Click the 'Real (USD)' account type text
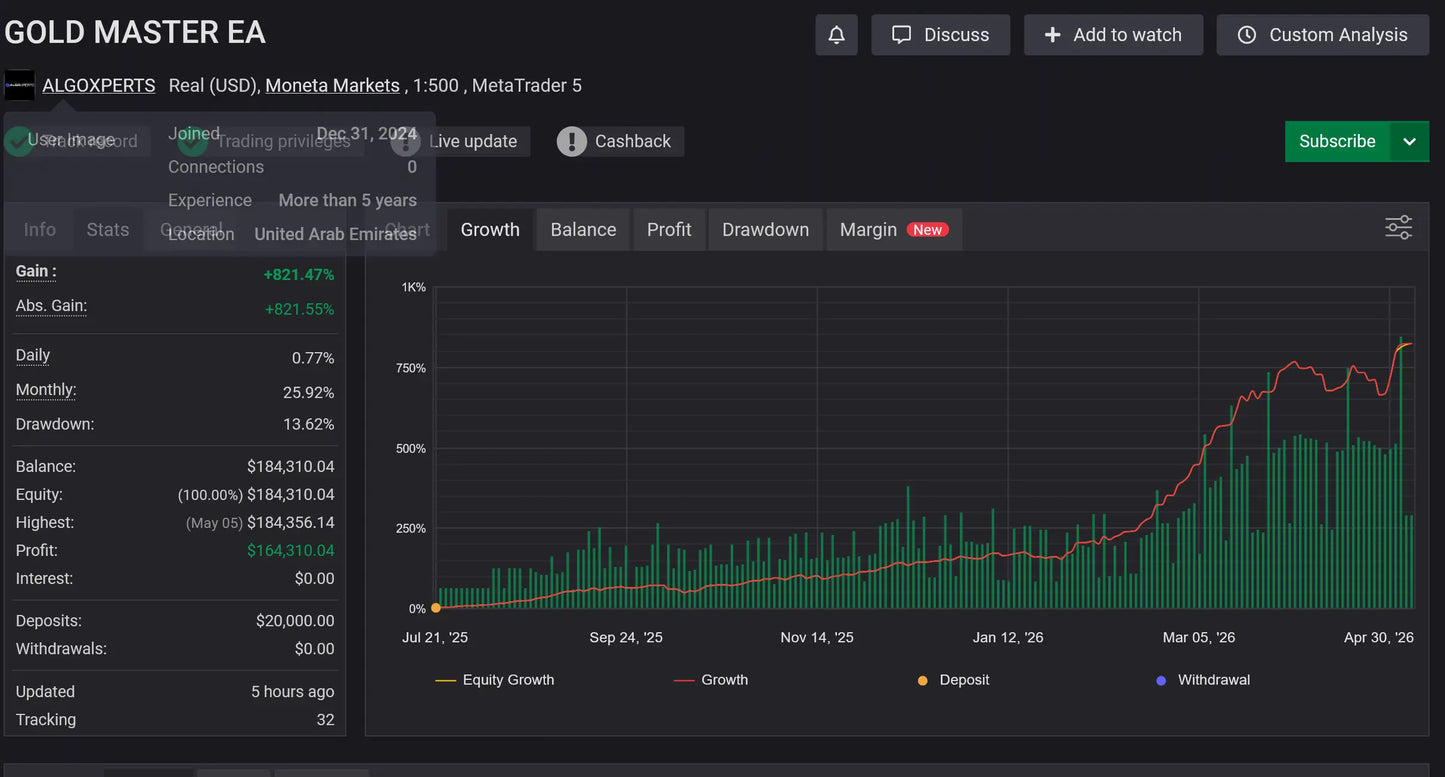1445x777 pixels. click(212, 85)
